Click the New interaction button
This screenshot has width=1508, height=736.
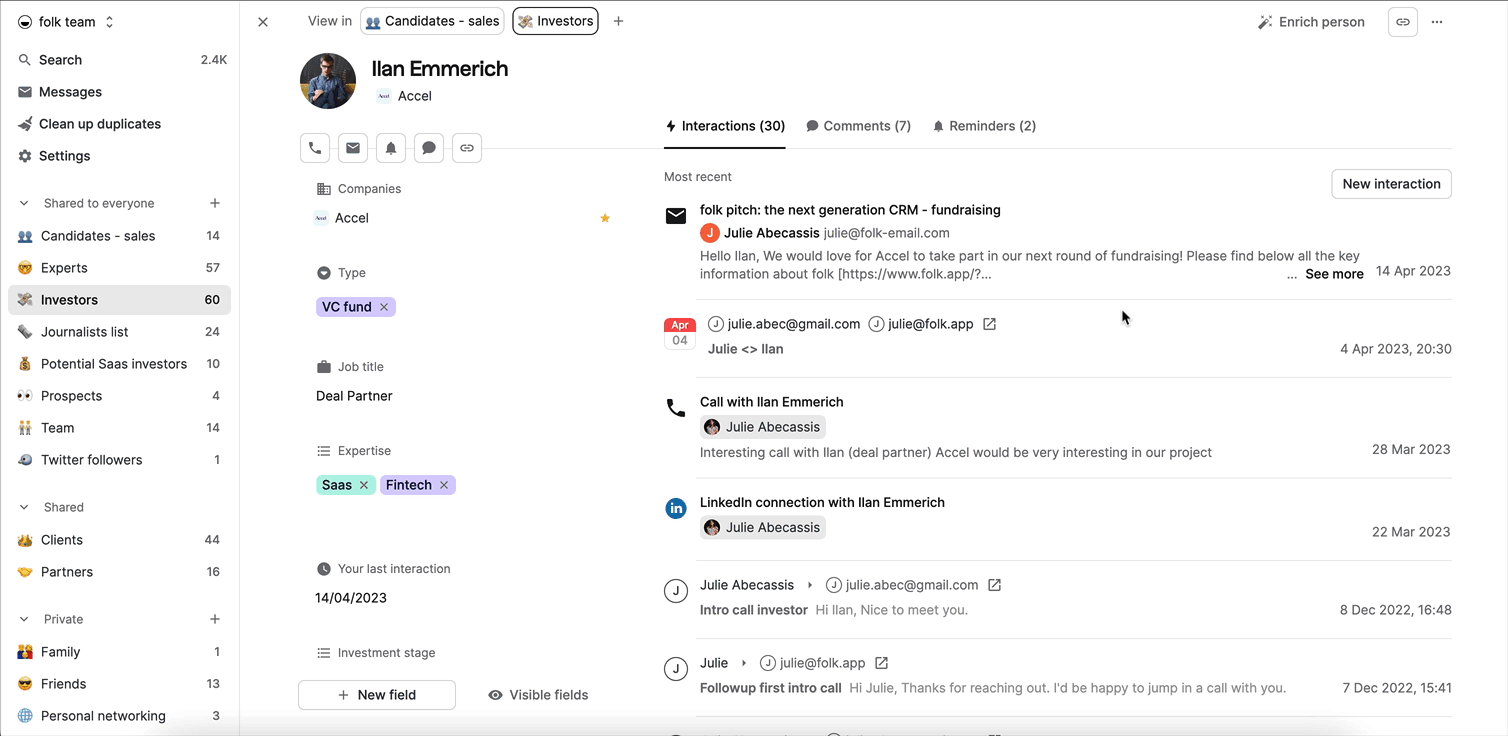[1391, 184]
